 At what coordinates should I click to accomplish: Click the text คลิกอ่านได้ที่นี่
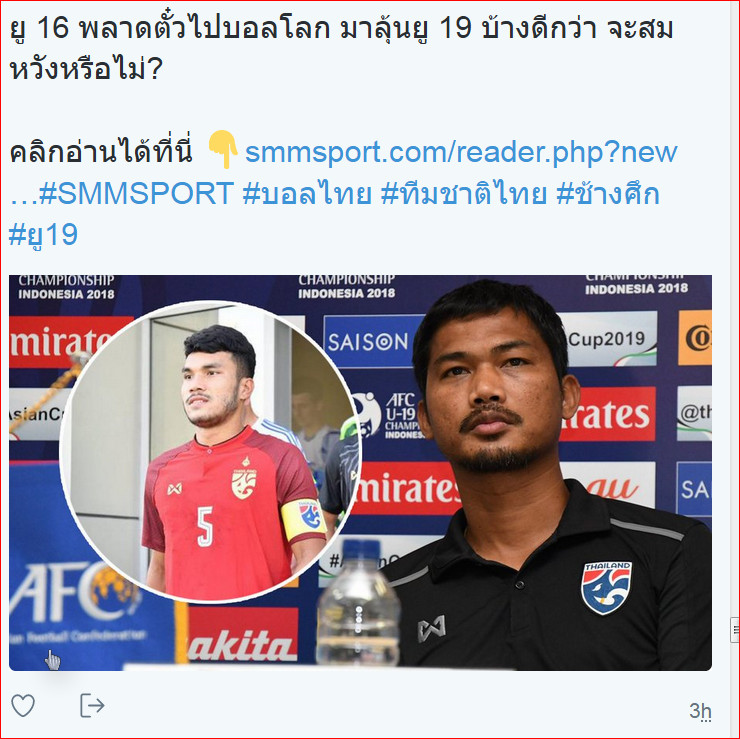(x=101, y=151)
